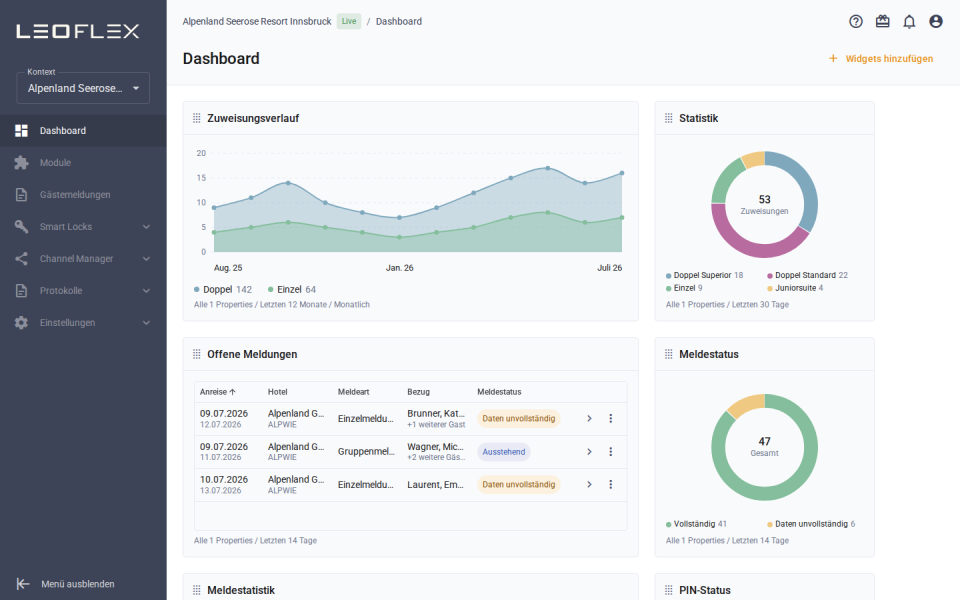Click the Dashboard breadcrumb
960x600 pixels.
[399, 21]
